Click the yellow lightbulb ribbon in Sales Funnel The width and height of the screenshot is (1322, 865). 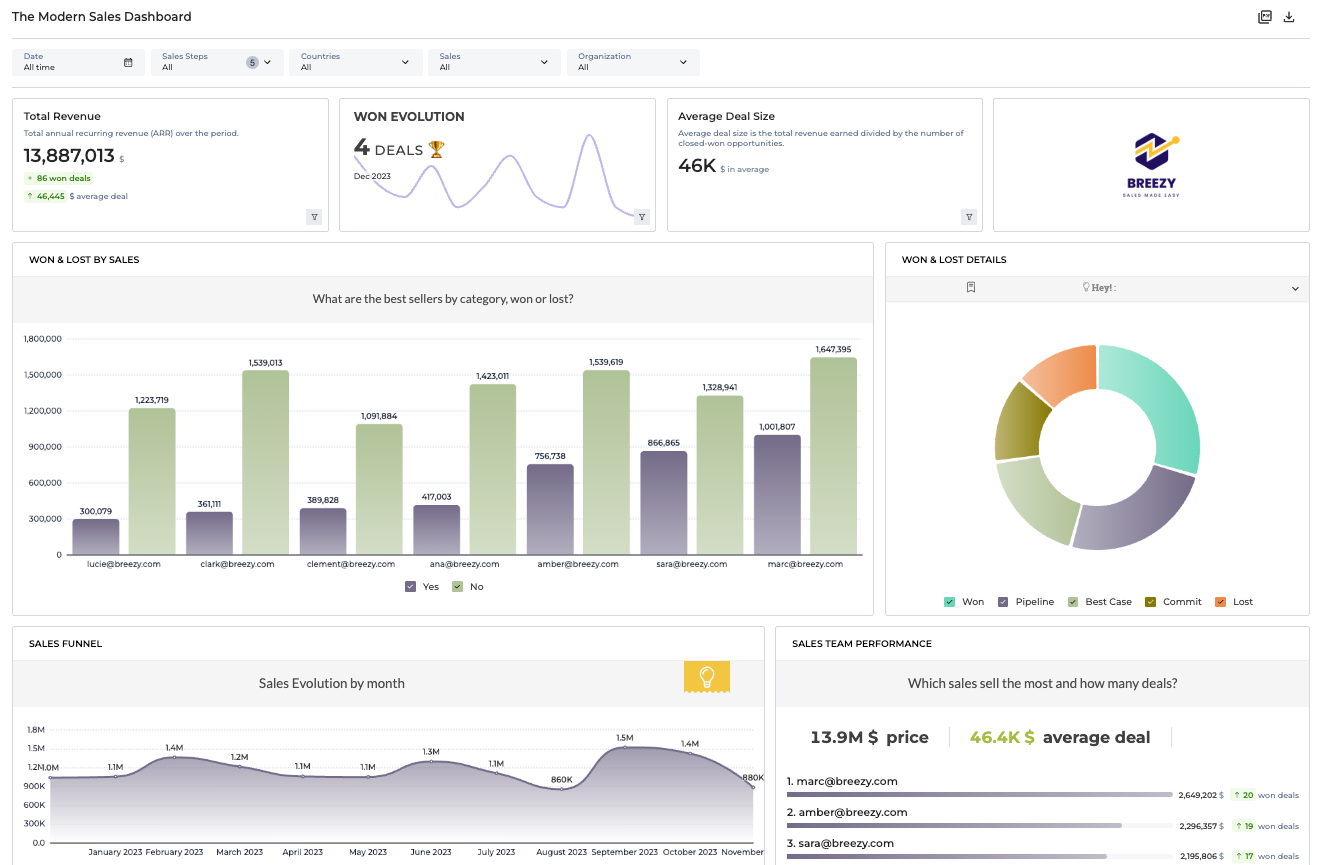[707, 677]
